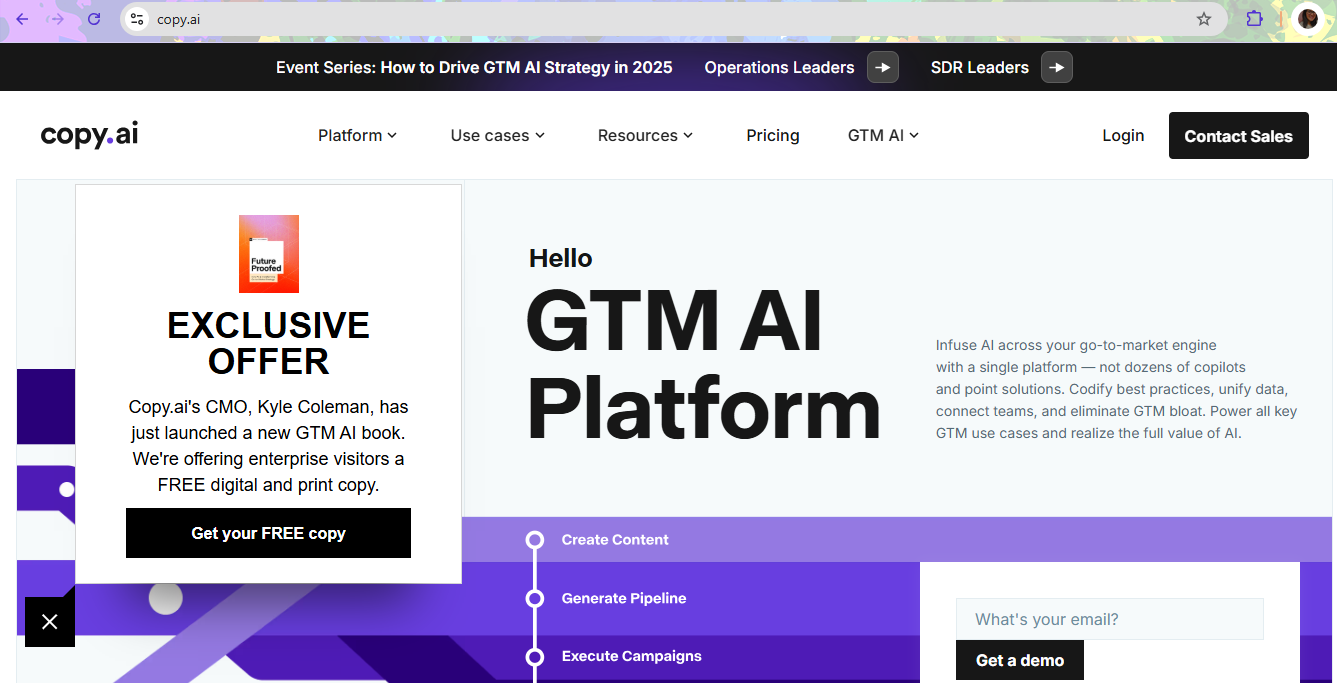
Task: Open the GTM AI dropdown
Action: [x=881, y=135]
